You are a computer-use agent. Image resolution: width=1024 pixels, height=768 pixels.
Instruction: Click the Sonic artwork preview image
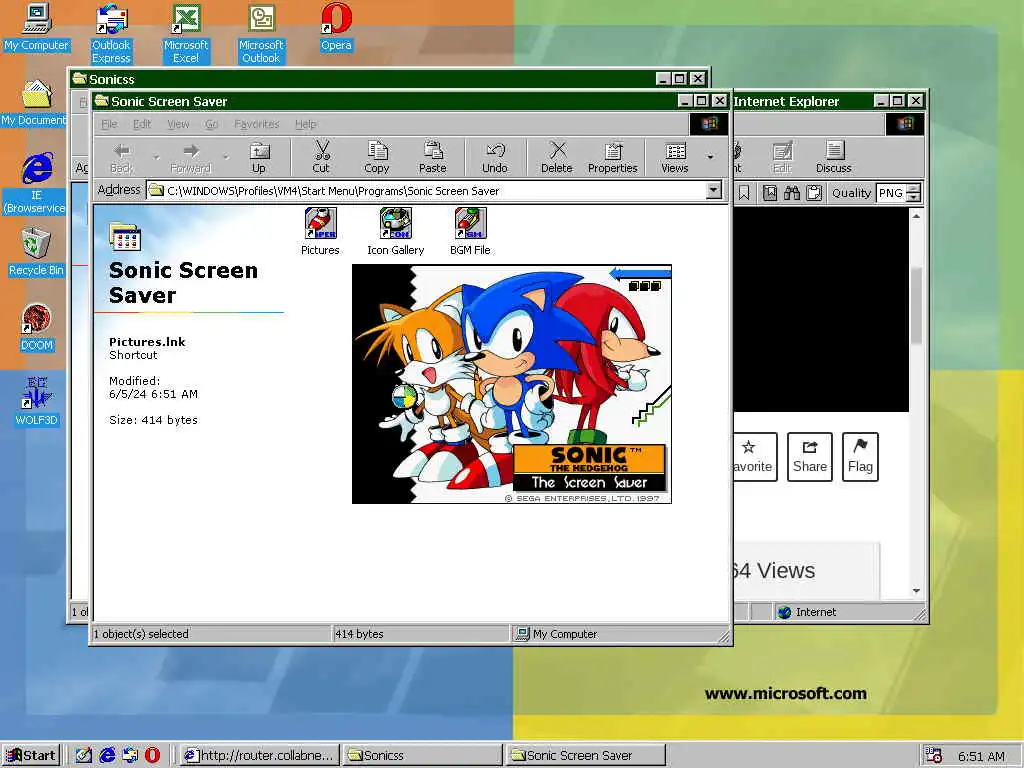[512, 384]
